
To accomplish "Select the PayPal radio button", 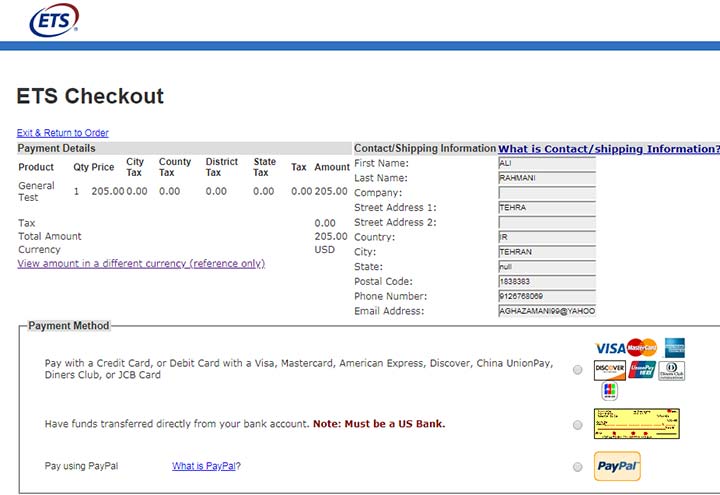I will pyautogui.click(x=578, y=467).
